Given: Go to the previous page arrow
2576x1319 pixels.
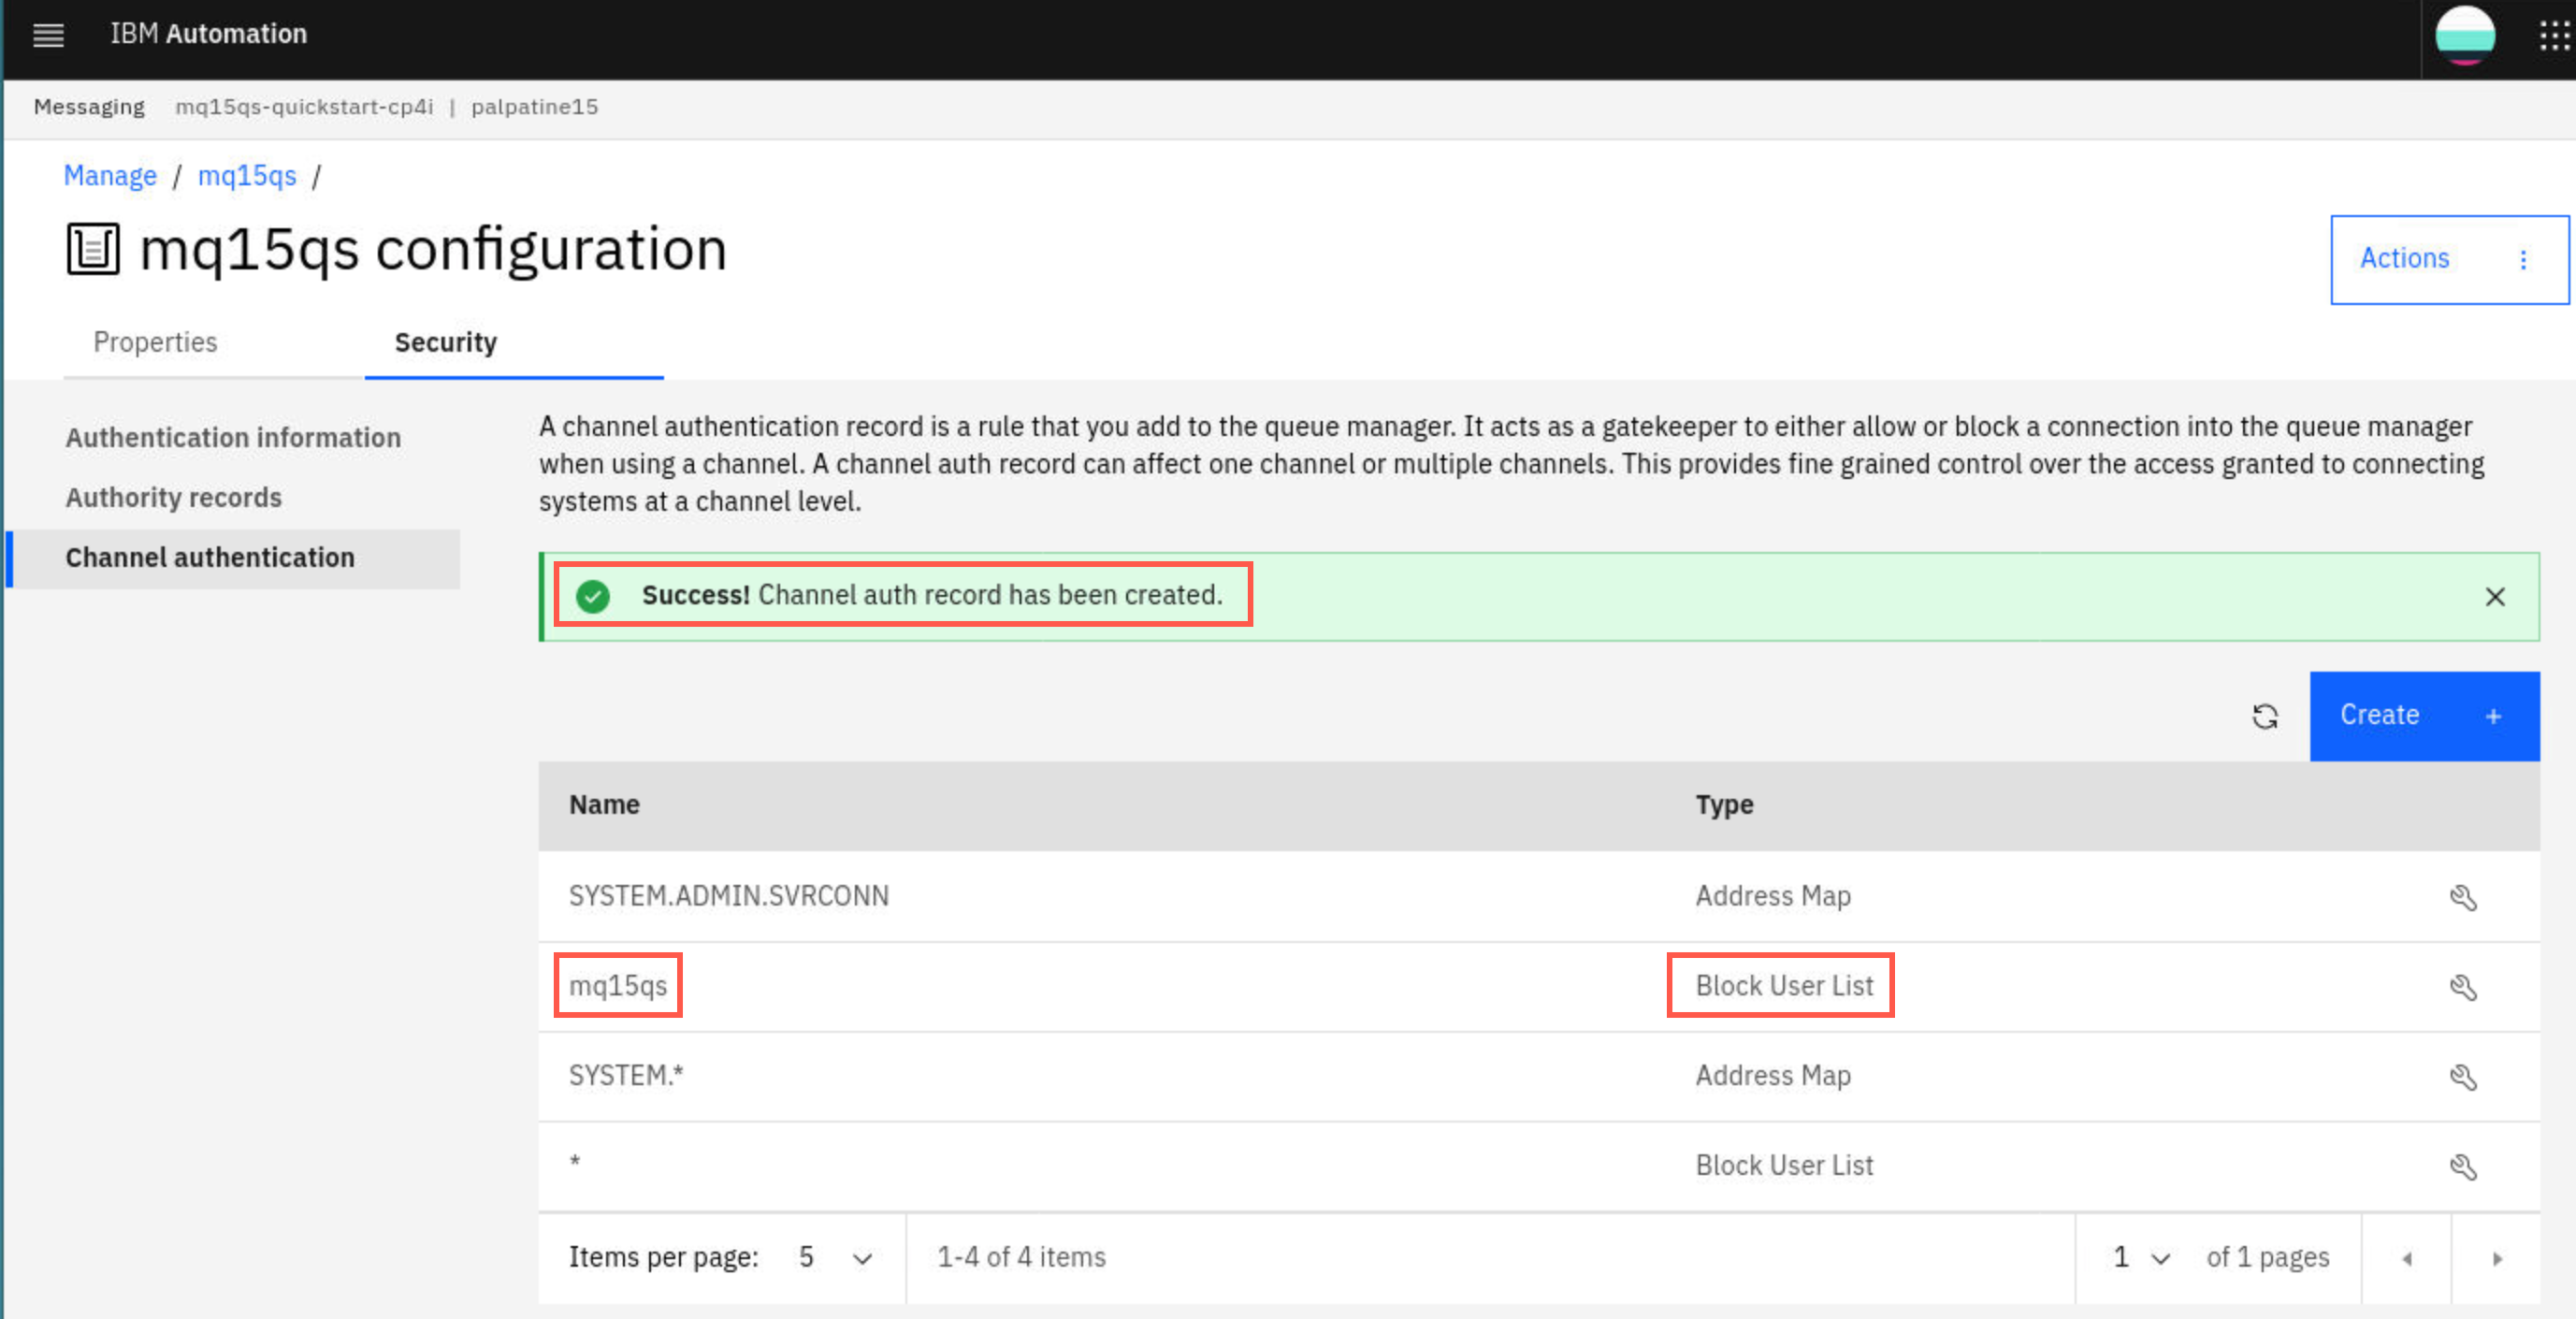Looking at the screenshot, I should pyautogui.click(x=2407, y=1259).
